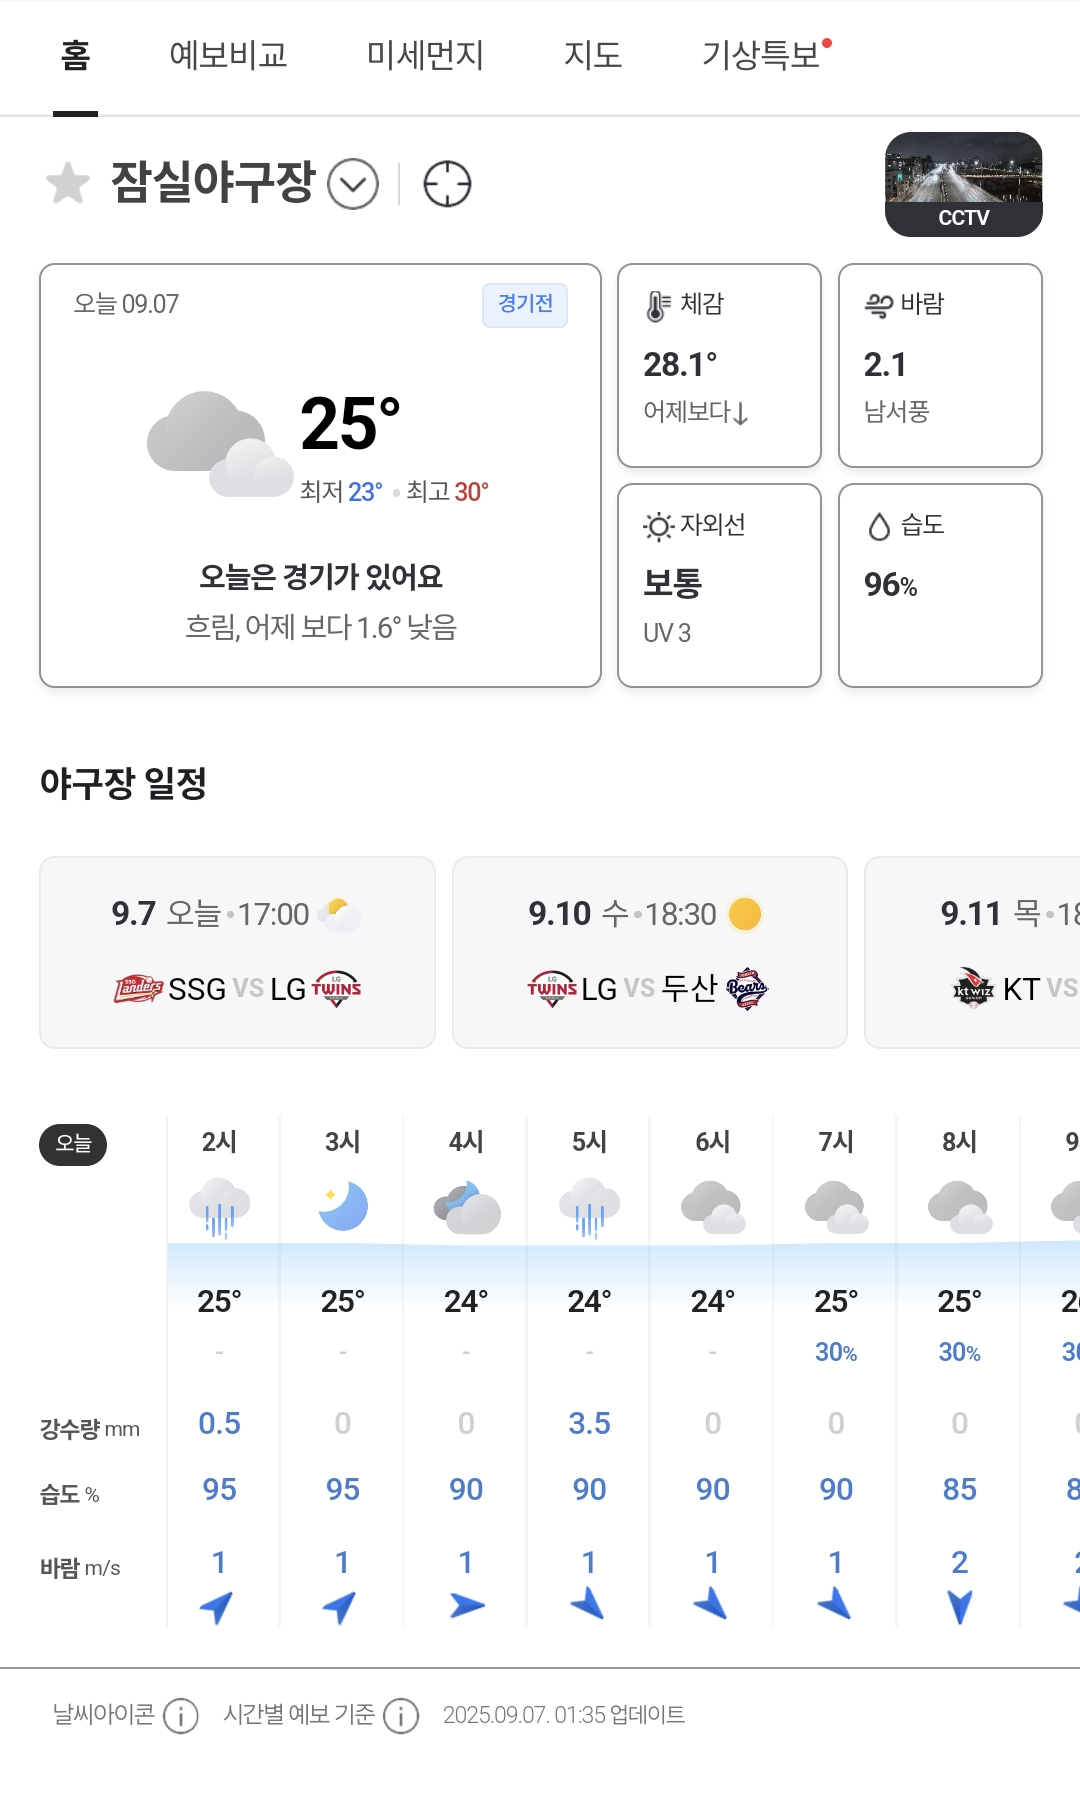This screenshot has width=1080, height=1805.
Task: Open the 미세먼지 tab
Action: point(425,55)
